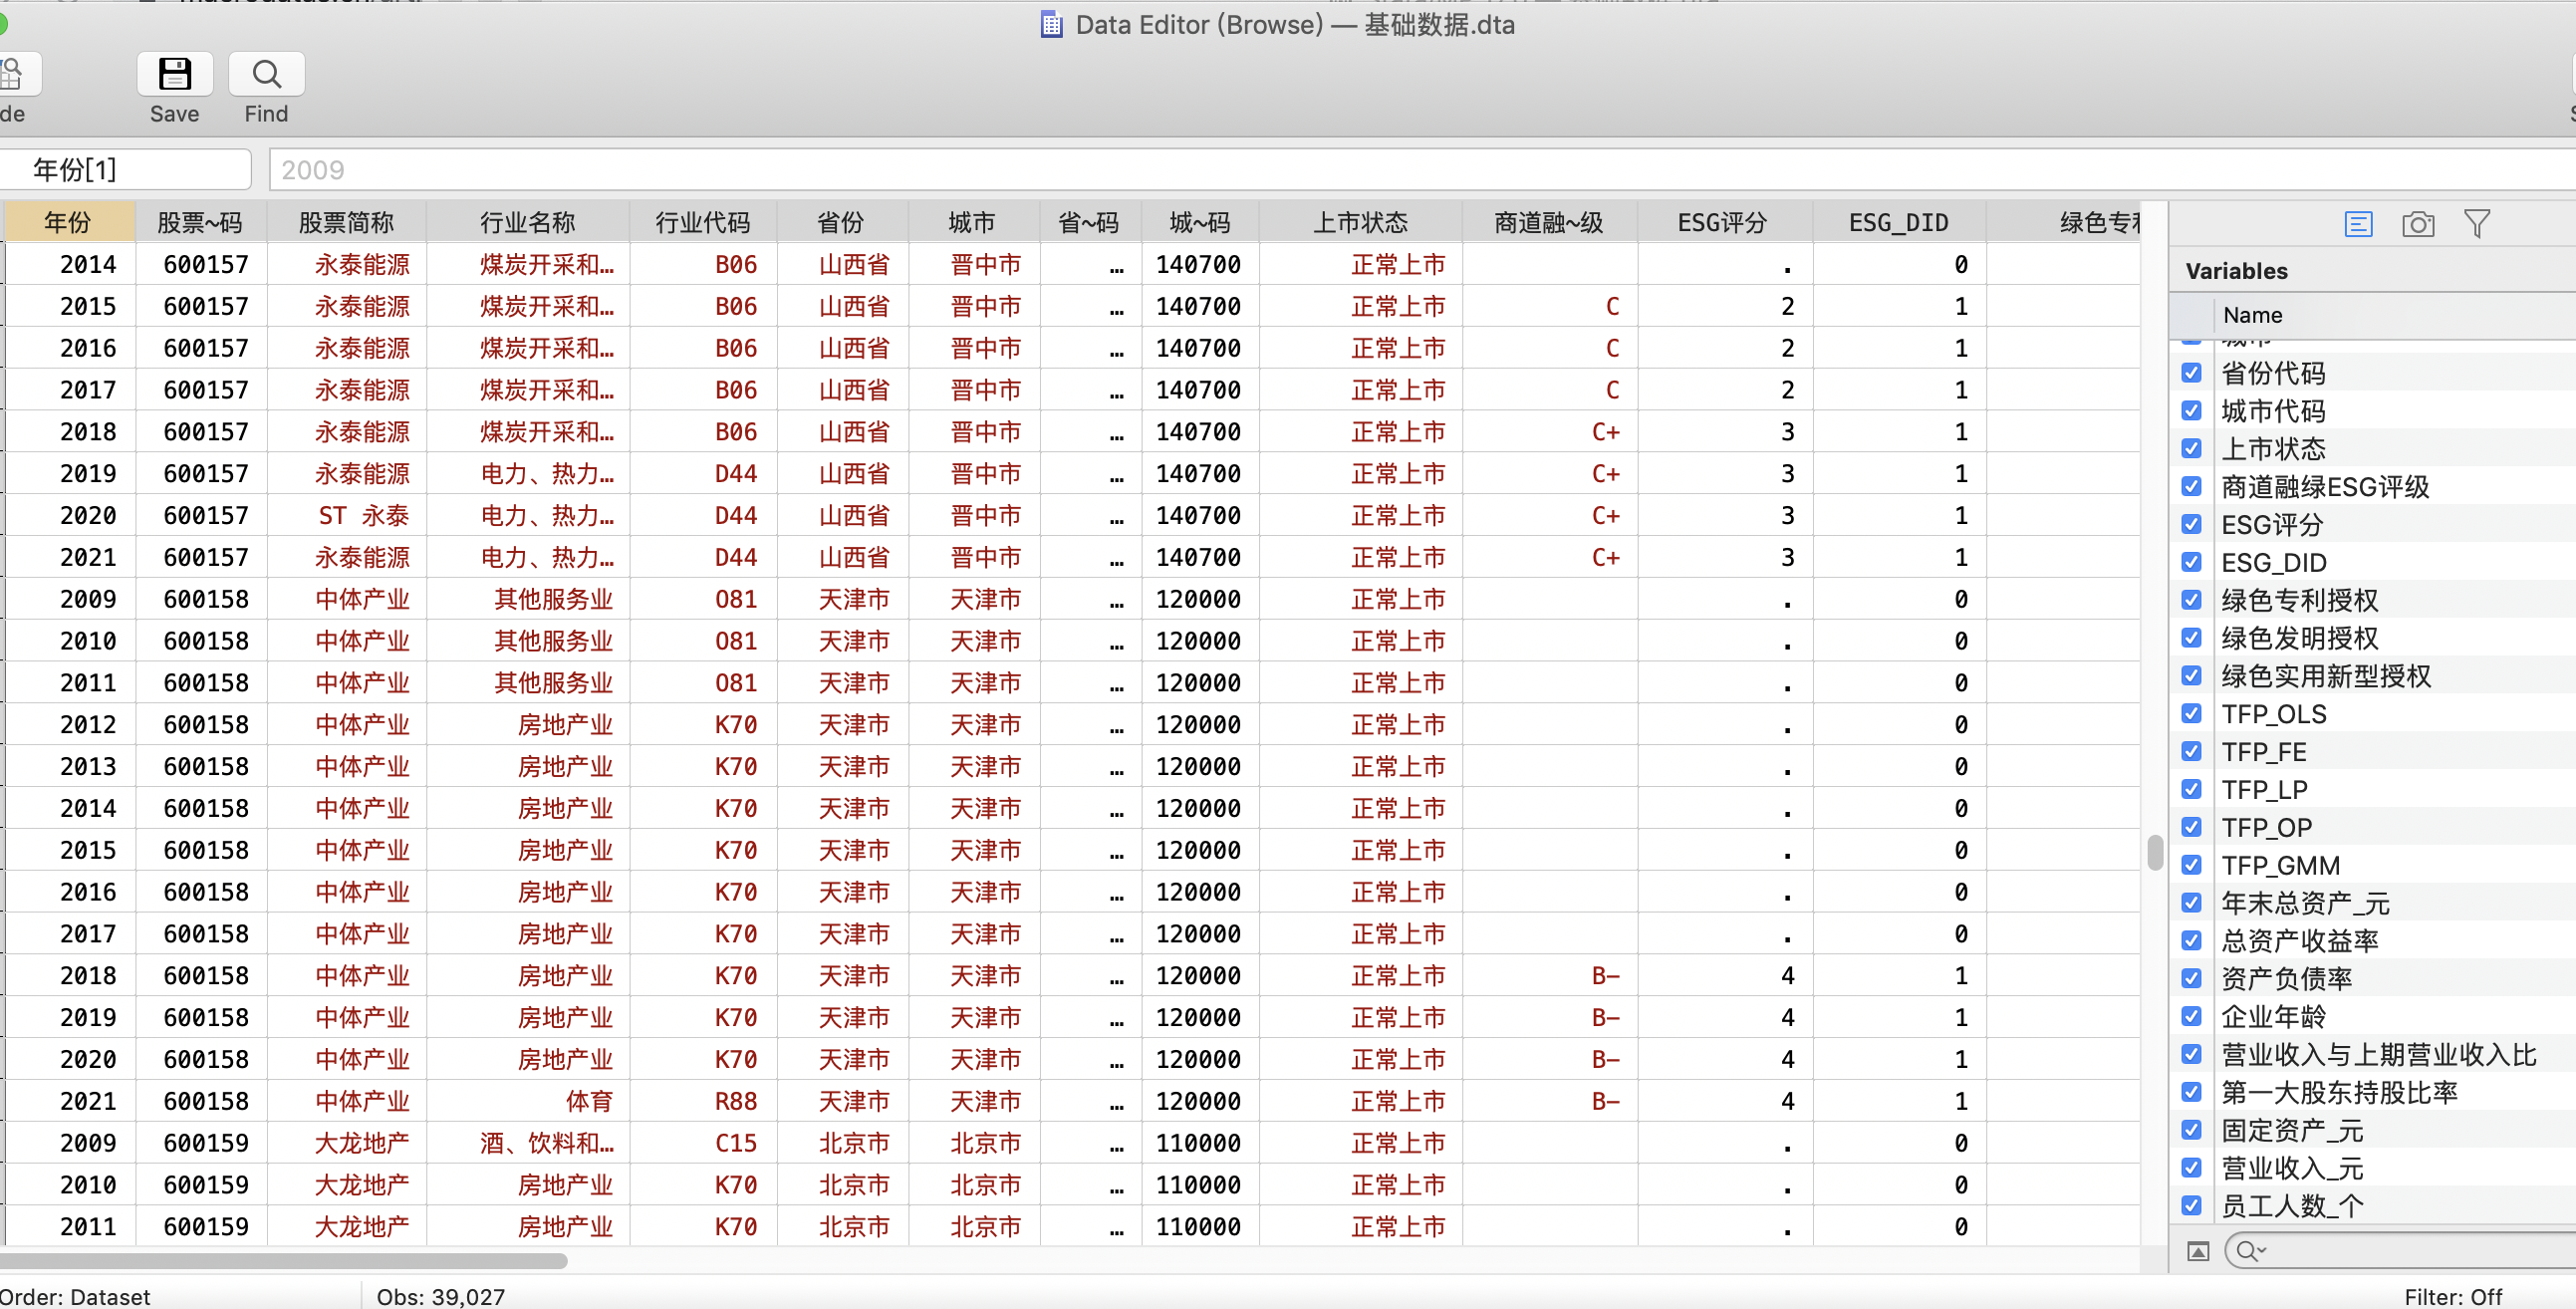This screenshot has width=2576, height=1309.
Task: Click the document icon in the title bar
Action: click(1051, 24)
